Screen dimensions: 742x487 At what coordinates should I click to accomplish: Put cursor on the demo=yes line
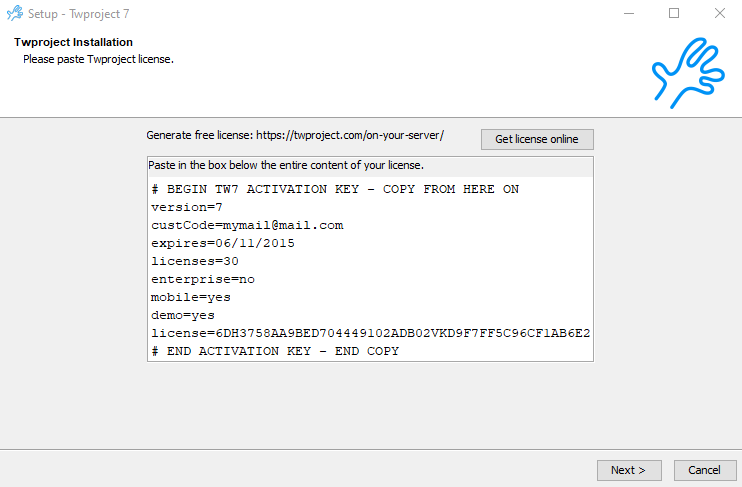[183, 315]
